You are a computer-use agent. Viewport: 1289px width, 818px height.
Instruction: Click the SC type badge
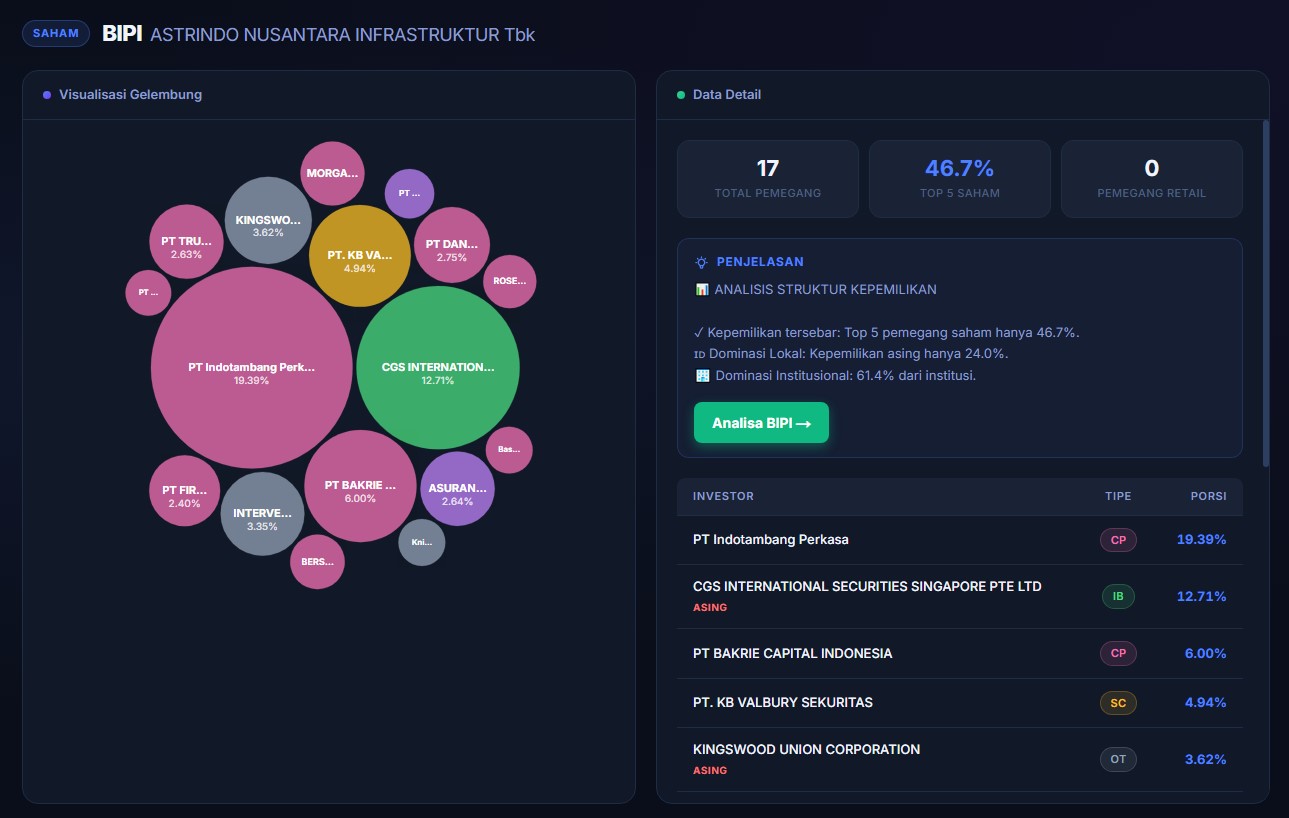pyautogui.click(x=1118, y=703)
